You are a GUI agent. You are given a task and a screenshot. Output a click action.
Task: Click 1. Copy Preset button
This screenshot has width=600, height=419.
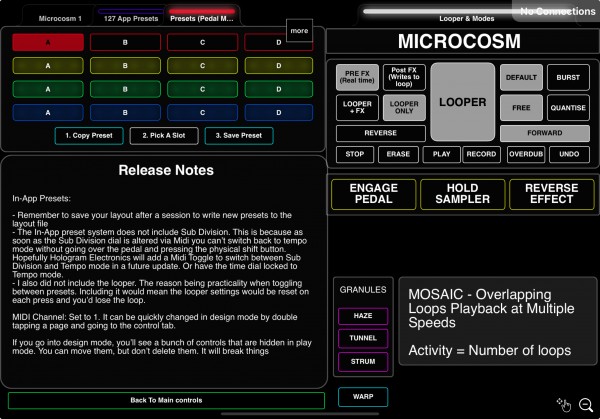[89, 135]
